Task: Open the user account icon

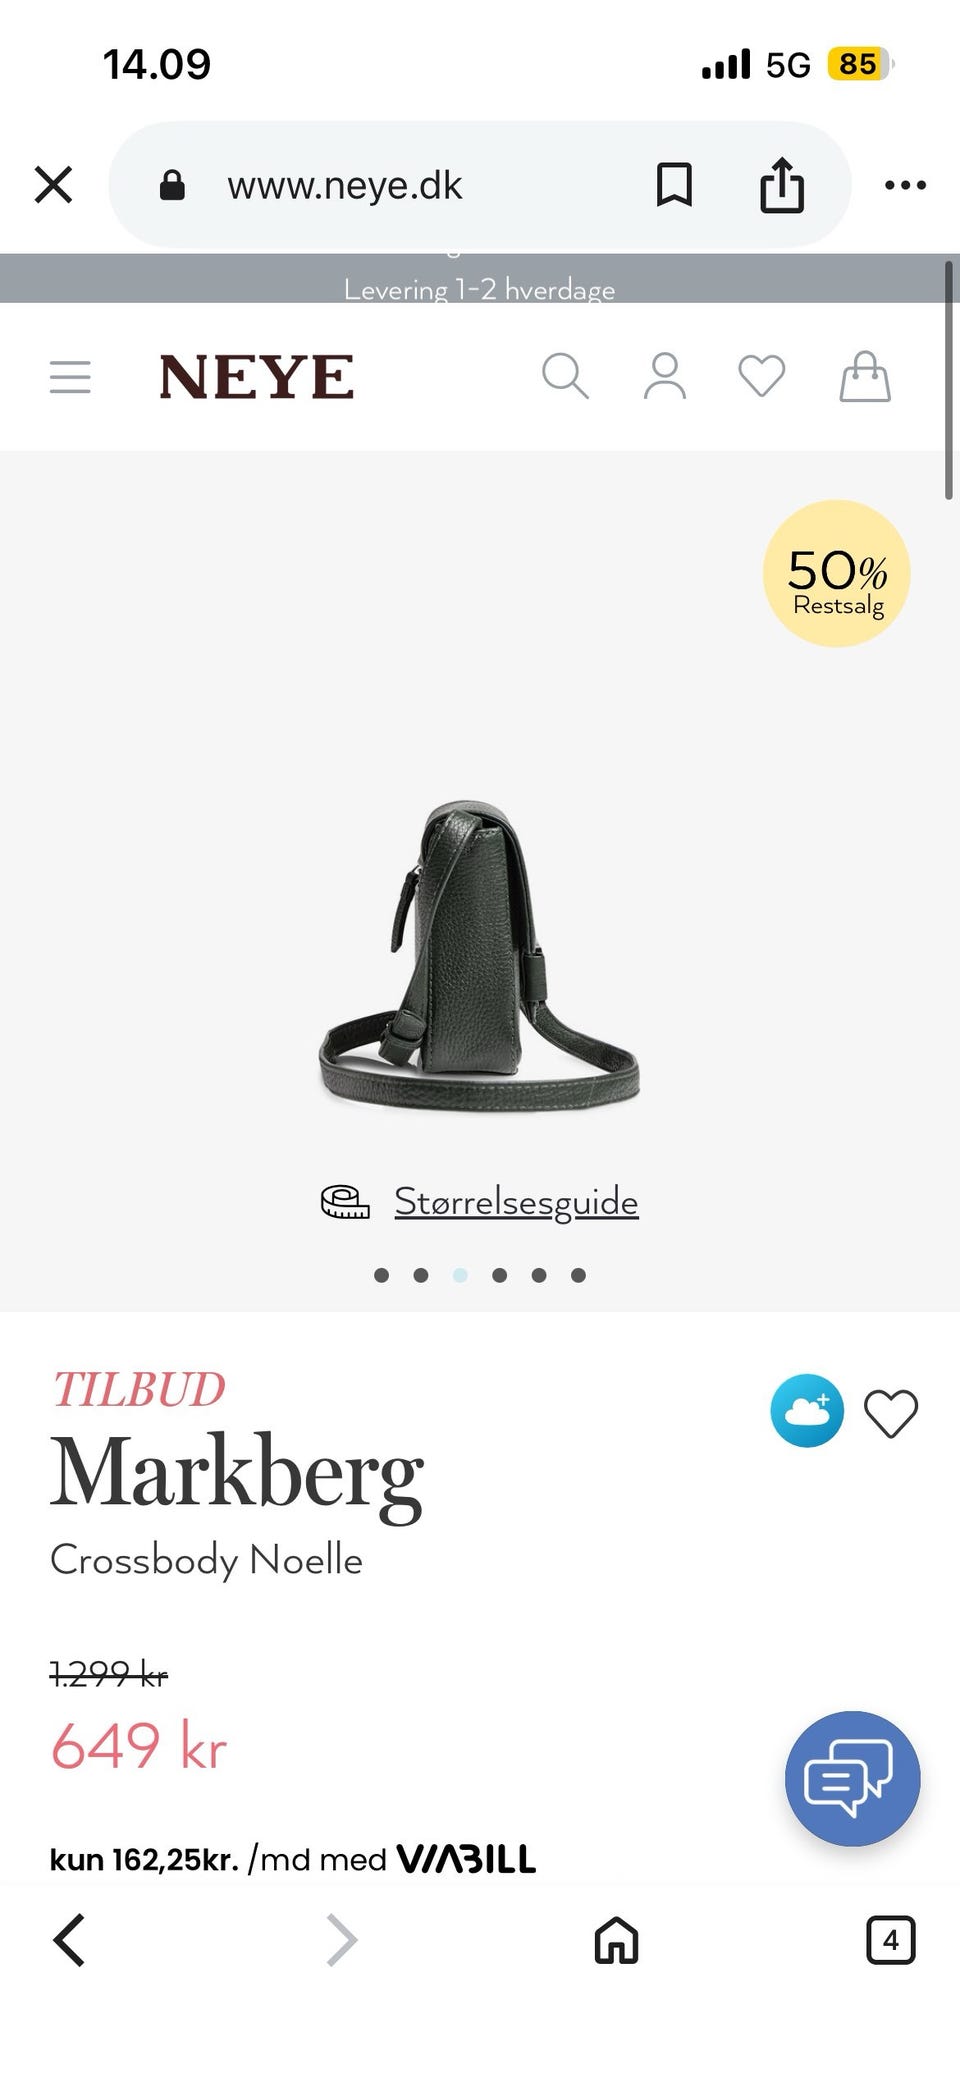Action: point(665,377)
